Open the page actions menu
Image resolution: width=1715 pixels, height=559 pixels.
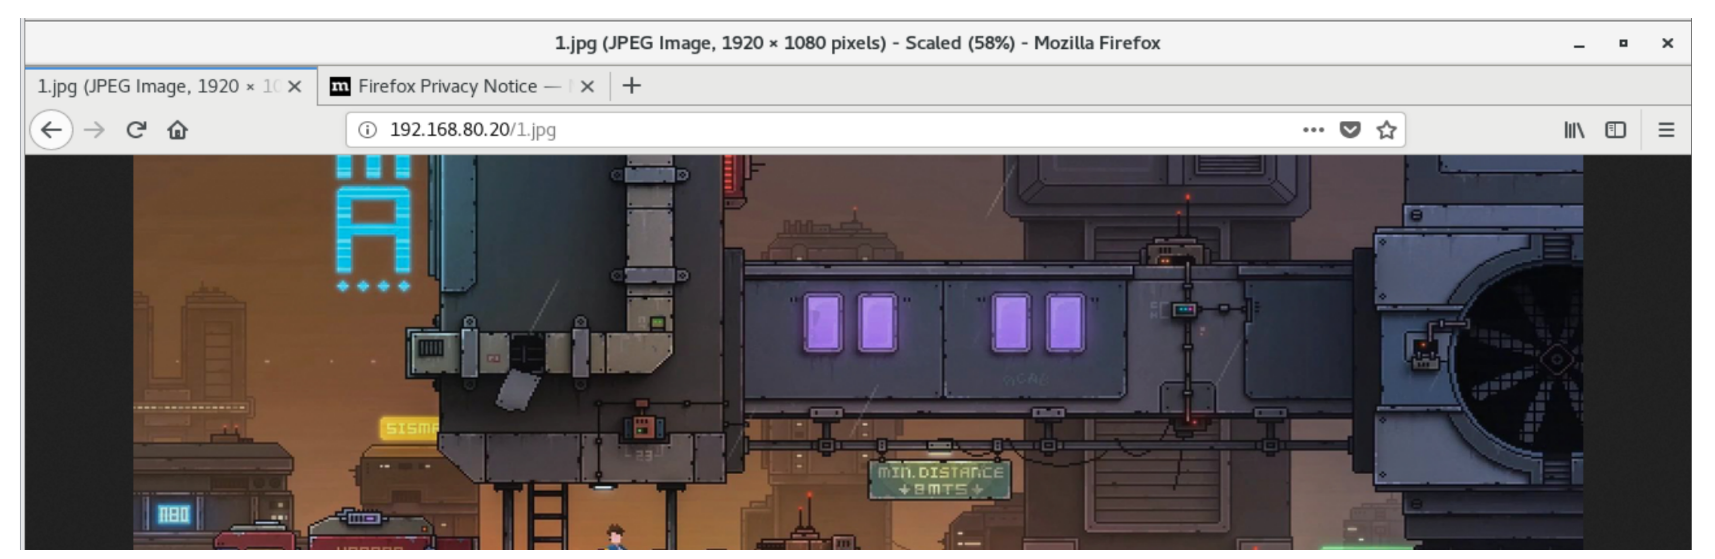pos(1313,130)
